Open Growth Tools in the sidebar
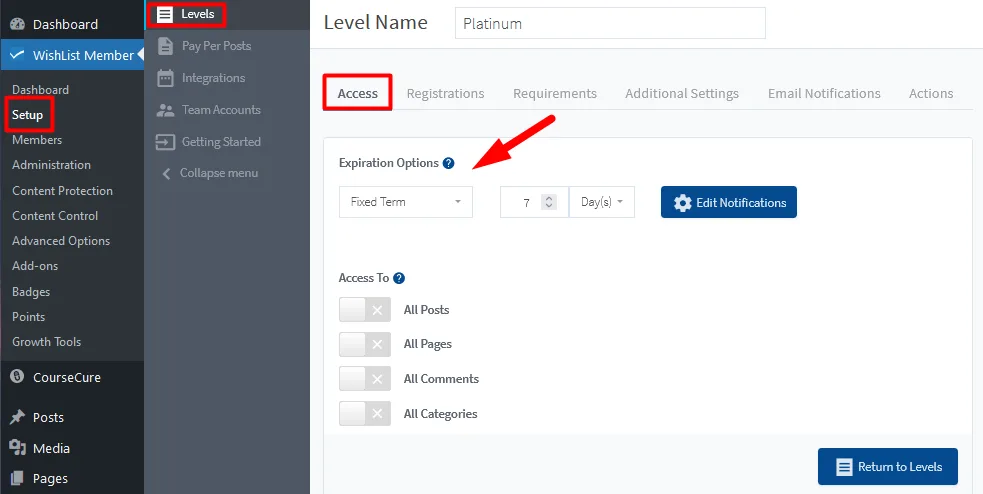 [x=46, y=342]
